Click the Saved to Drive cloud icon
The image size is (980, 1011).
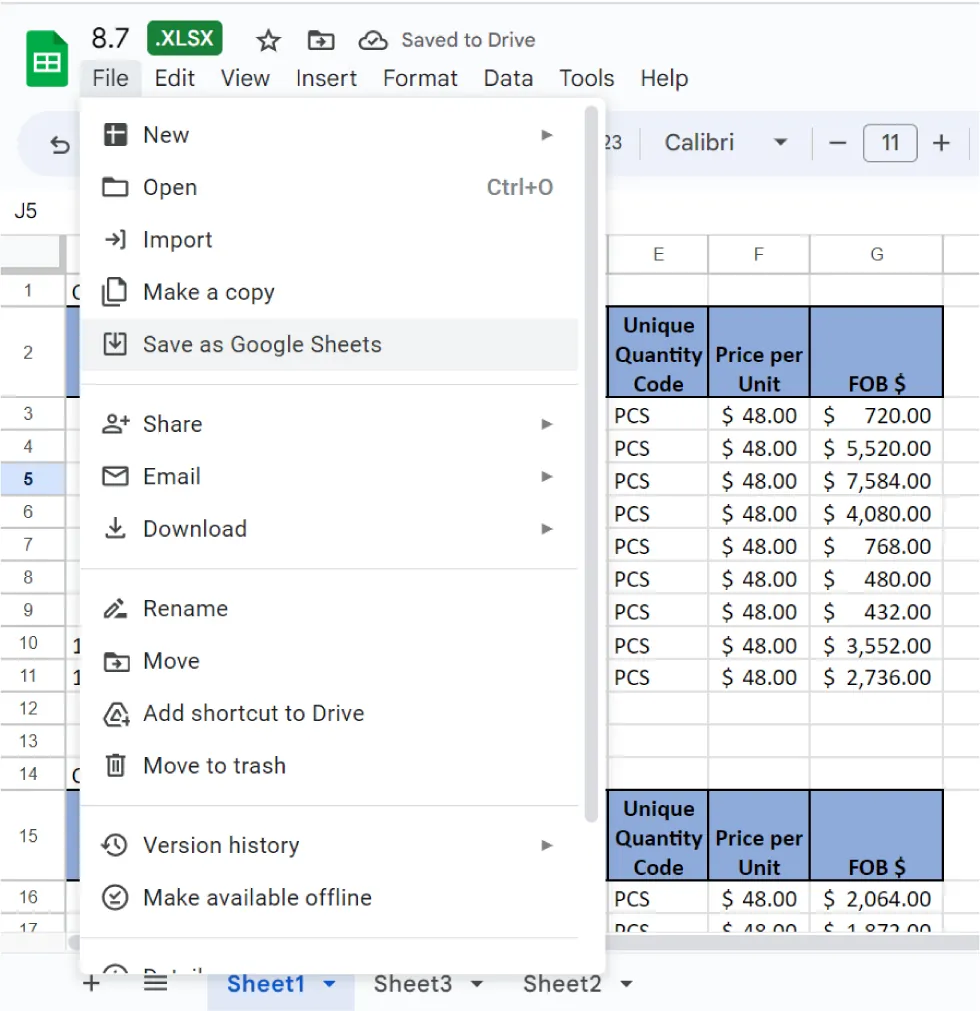(x=373, y=40)
